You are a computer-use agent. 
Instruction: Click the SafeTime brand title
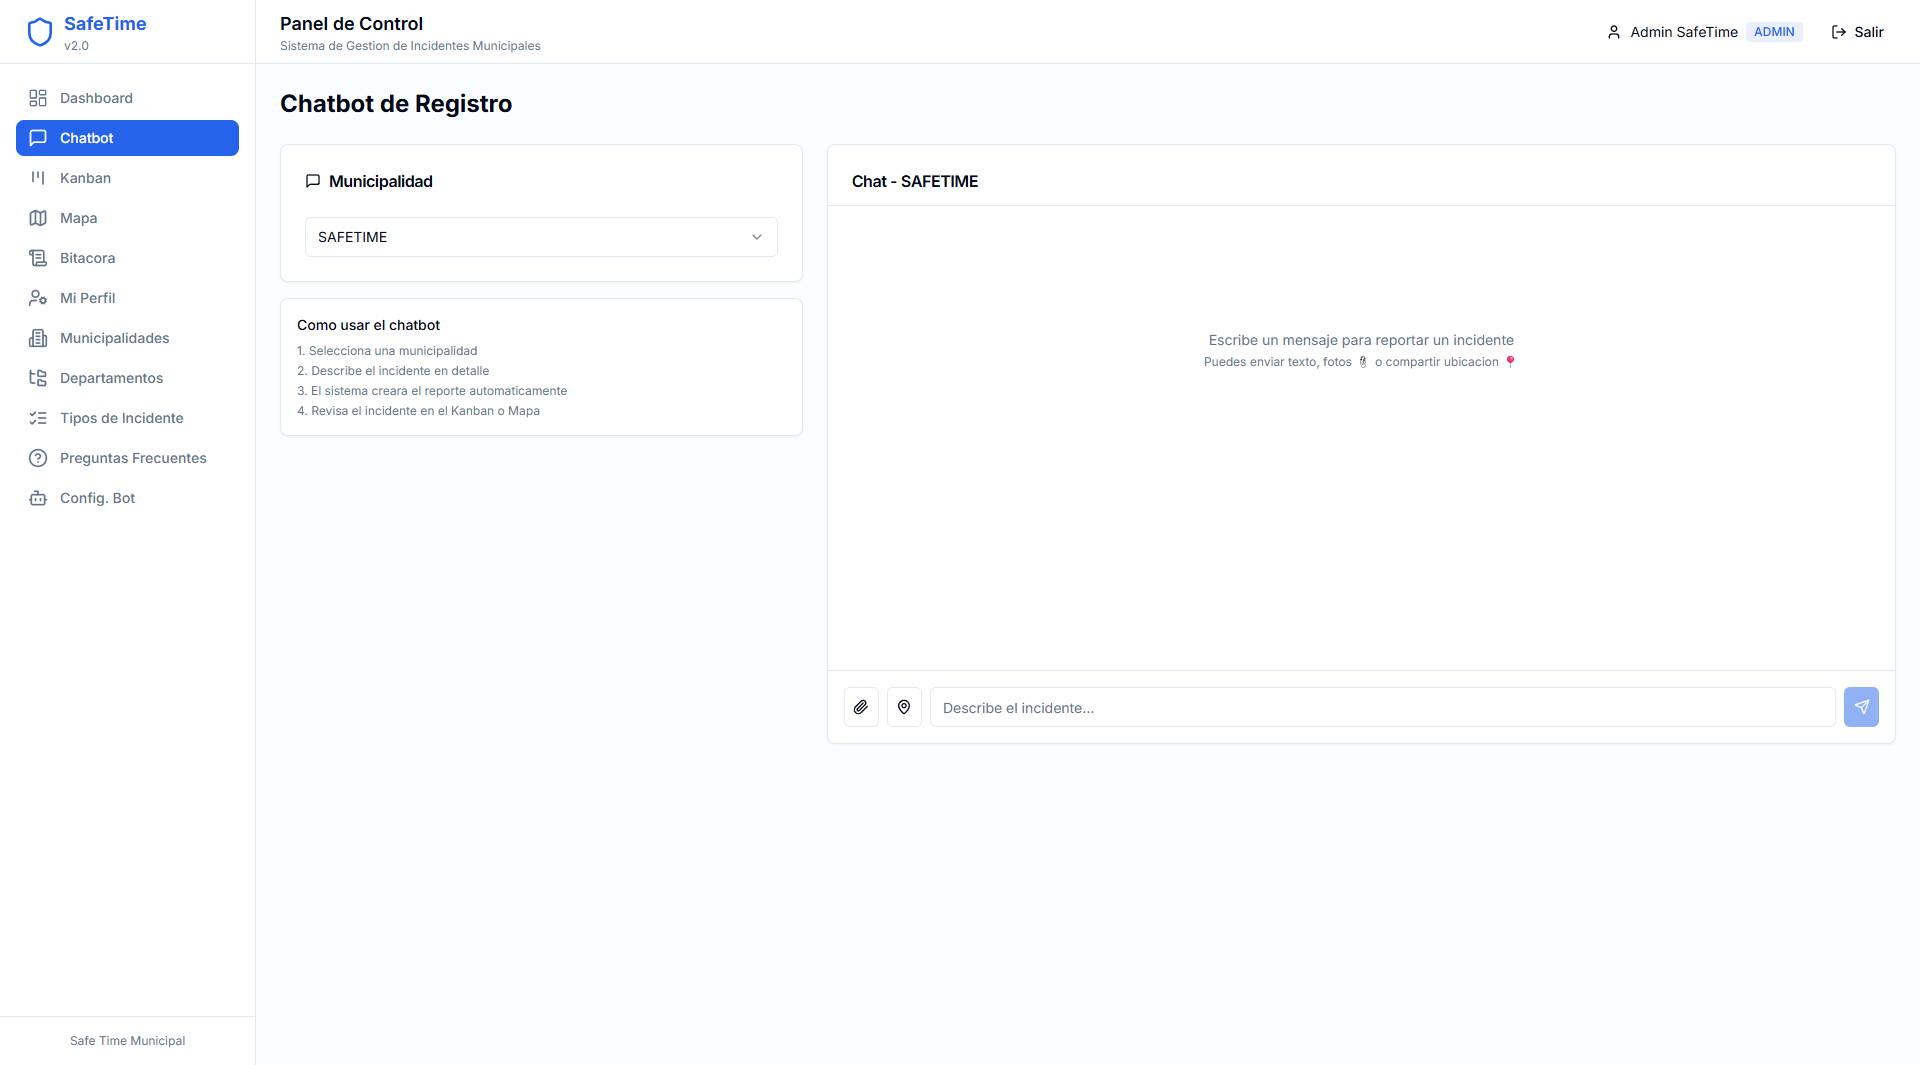tap(105, 23)
